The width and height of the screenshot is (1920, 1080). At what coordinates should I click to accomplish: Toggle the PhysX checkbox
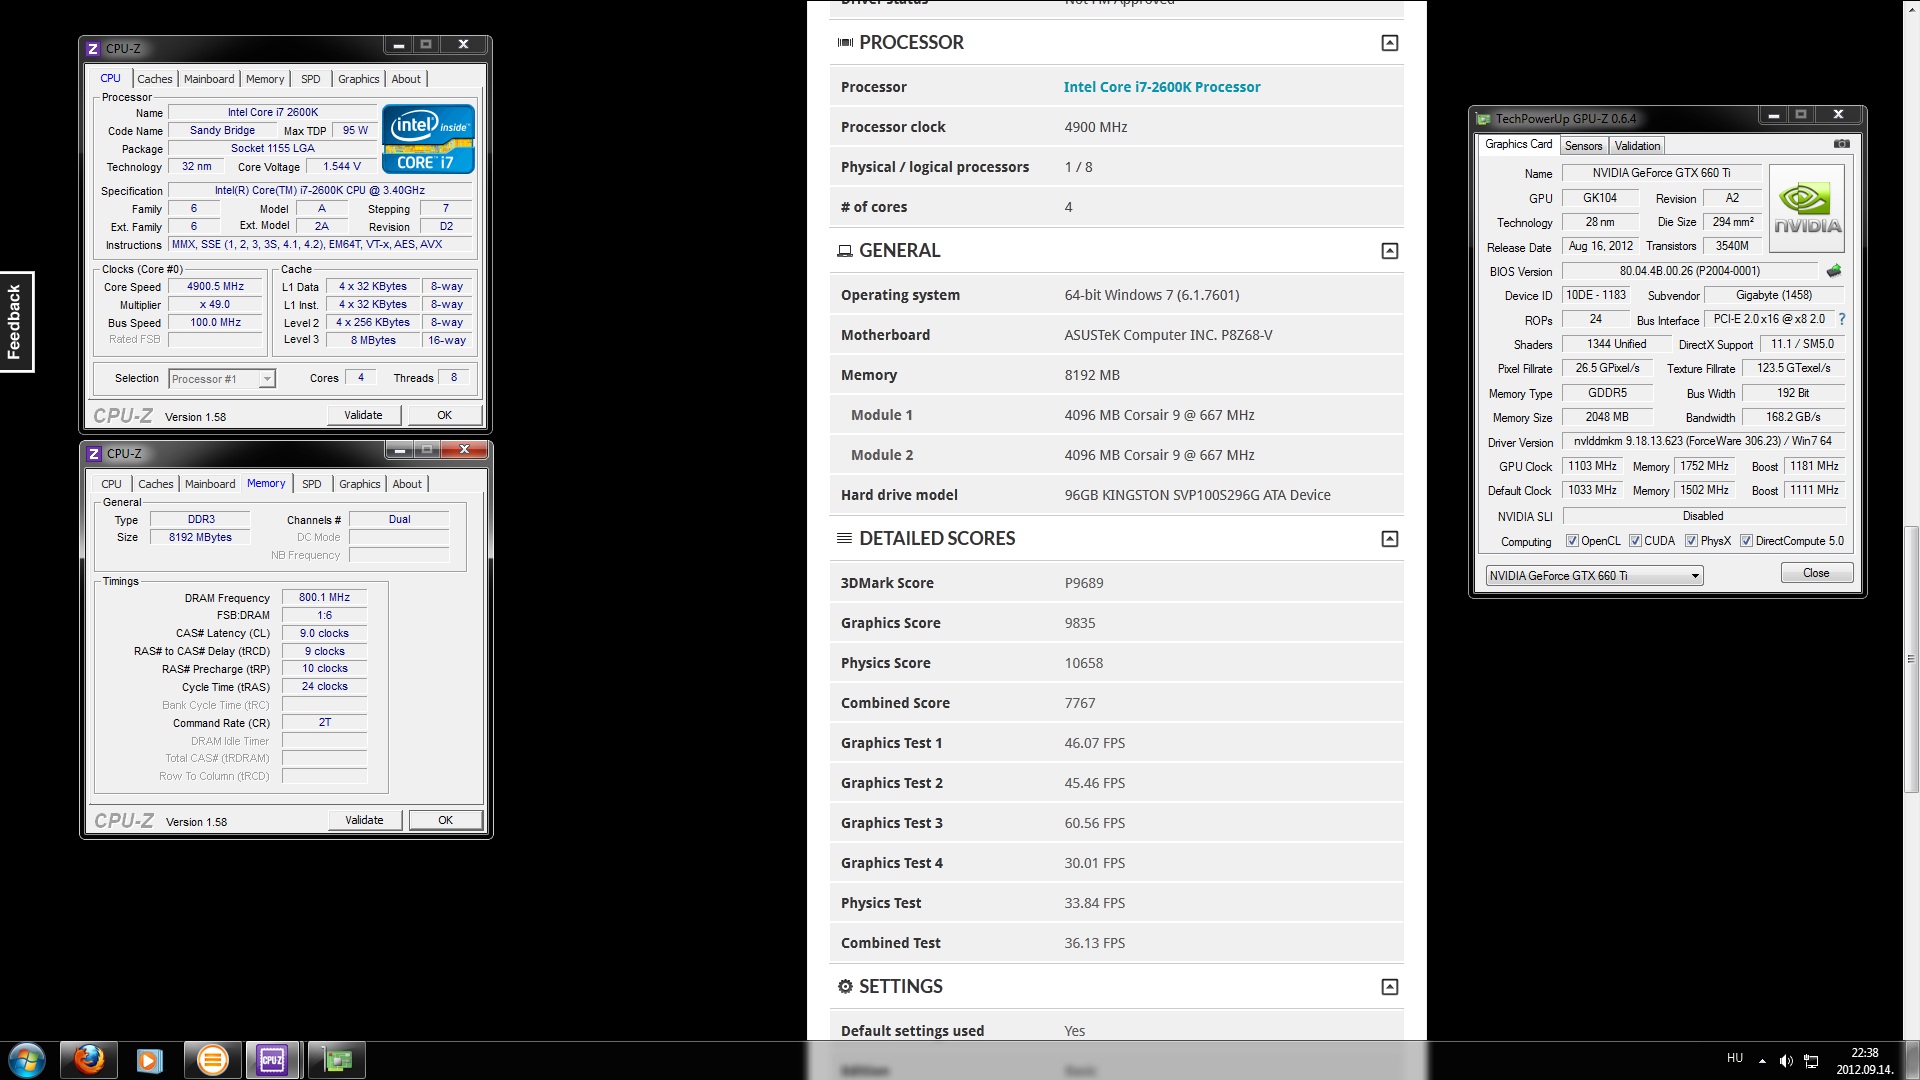pyautogui.click(x=1691, y=541)
